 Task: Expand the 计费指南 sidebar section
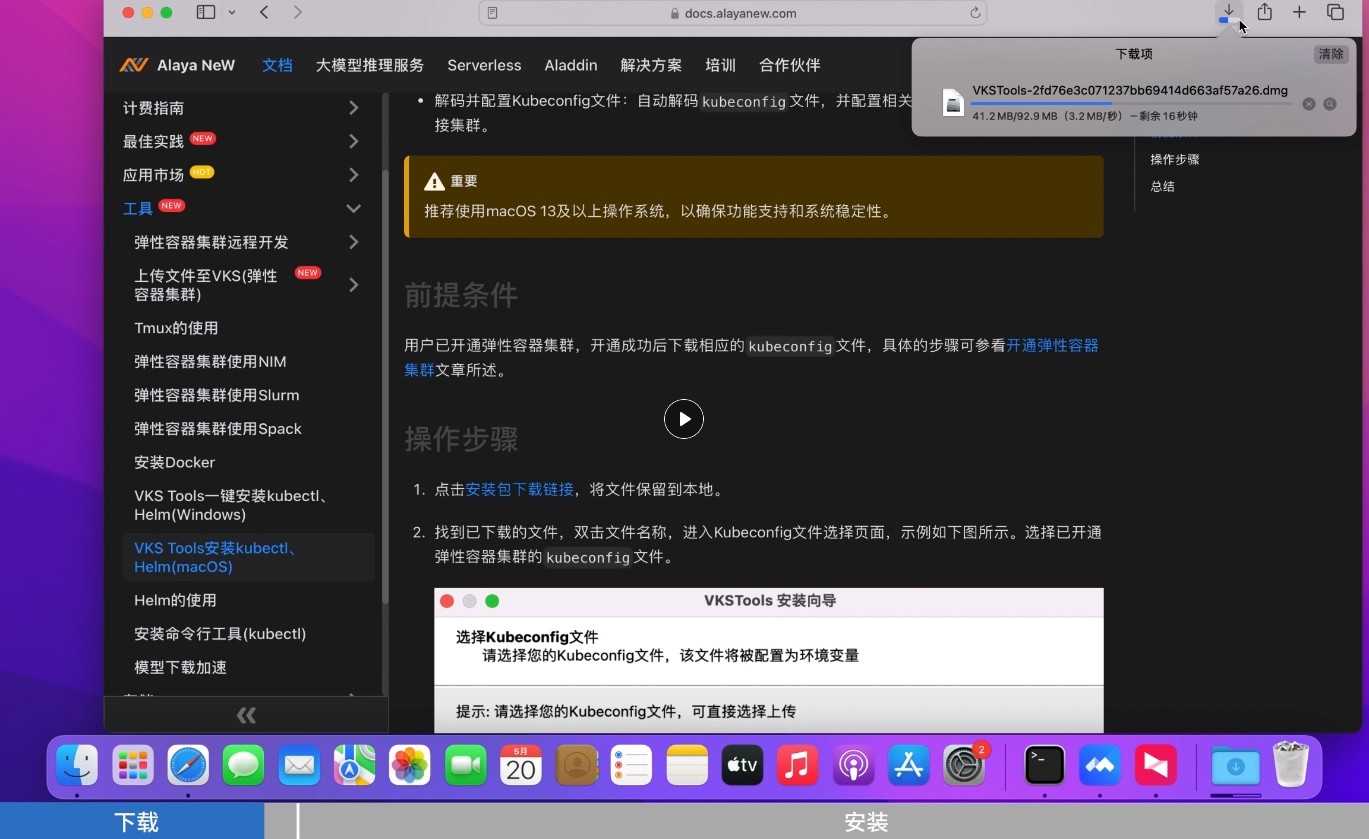(353, 107)
